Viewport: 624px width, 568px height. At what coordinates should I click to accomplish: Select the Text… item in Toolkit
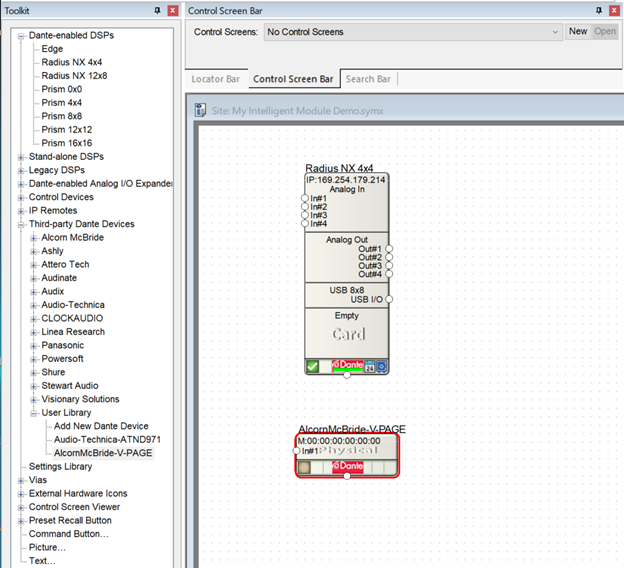pyautogui.click(x=42, y=561)
